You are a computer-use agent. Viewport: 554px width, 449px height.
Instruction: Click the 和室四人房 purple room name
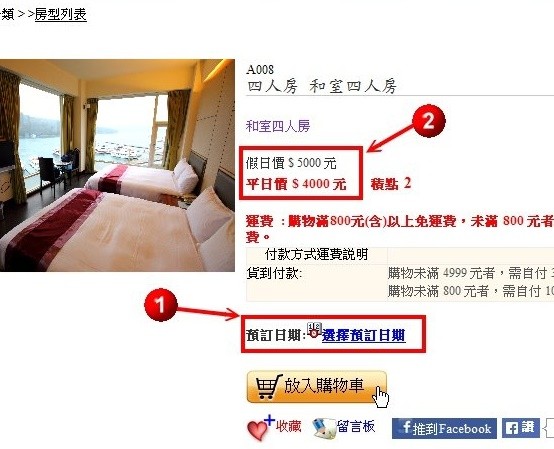pos(278,126)
